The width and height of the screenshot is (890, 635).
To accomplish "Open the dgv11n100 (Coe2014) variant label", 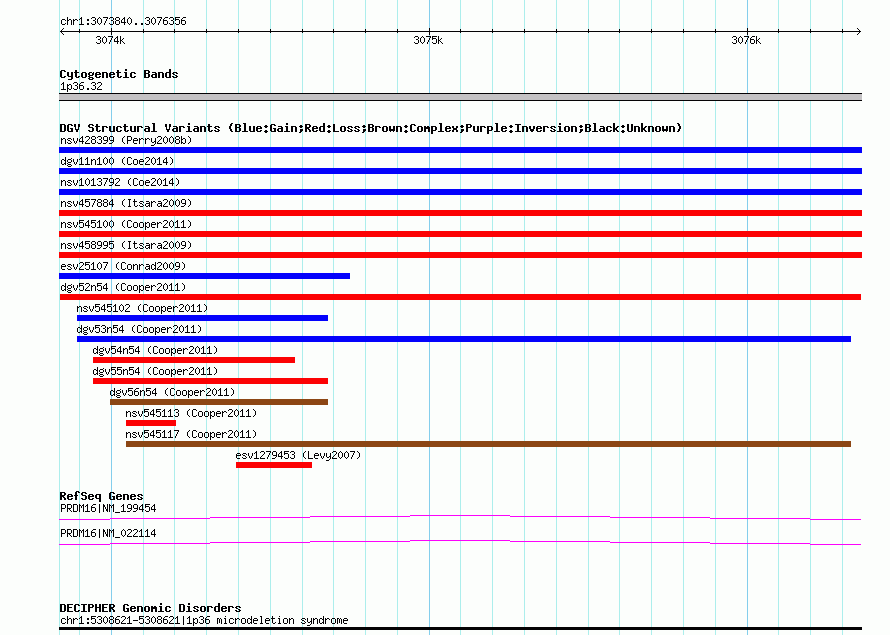I will (117, 161).
